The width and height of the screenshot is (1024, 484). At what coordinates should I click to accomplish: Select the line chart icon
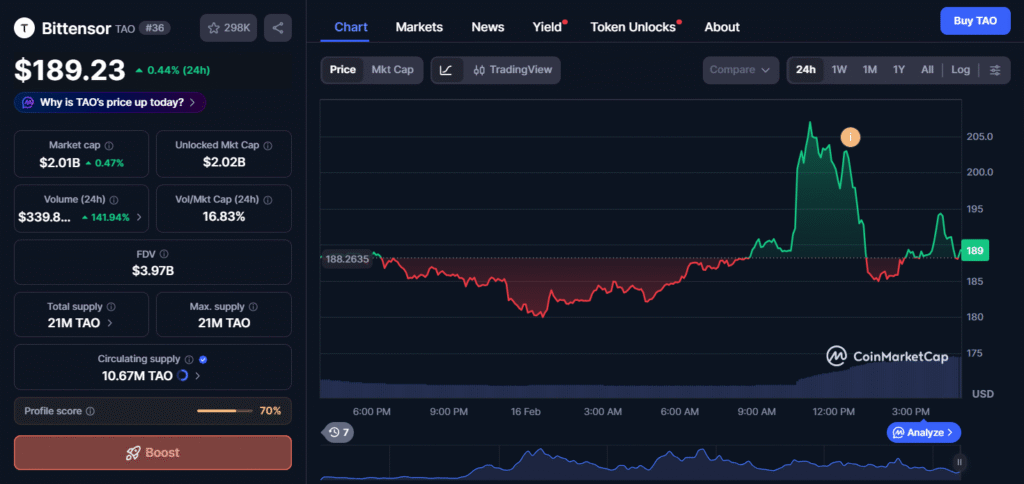coord(446,70)
